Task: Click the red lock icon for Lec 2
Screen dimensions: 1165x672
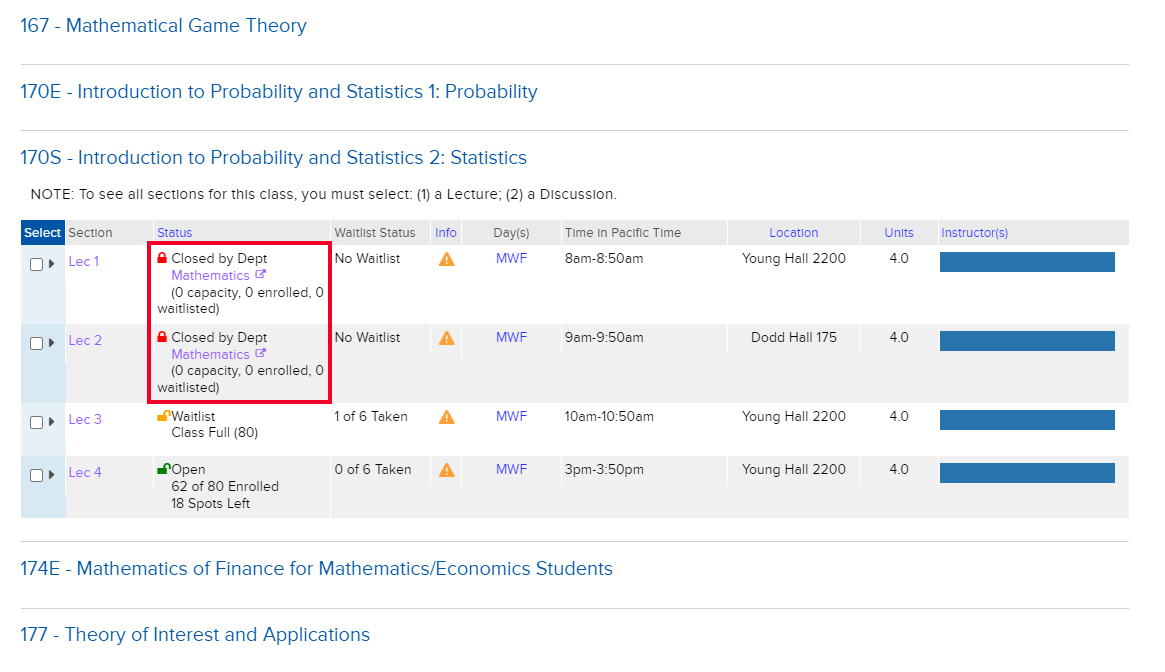Action: (162, 337)
